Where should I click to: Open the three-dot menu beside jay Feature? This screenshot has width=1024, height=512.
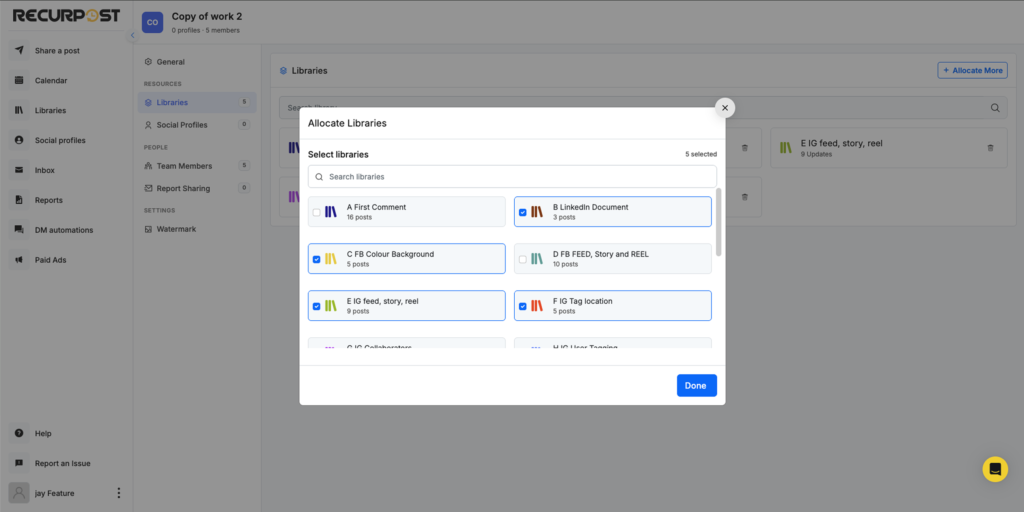[118, 493]
